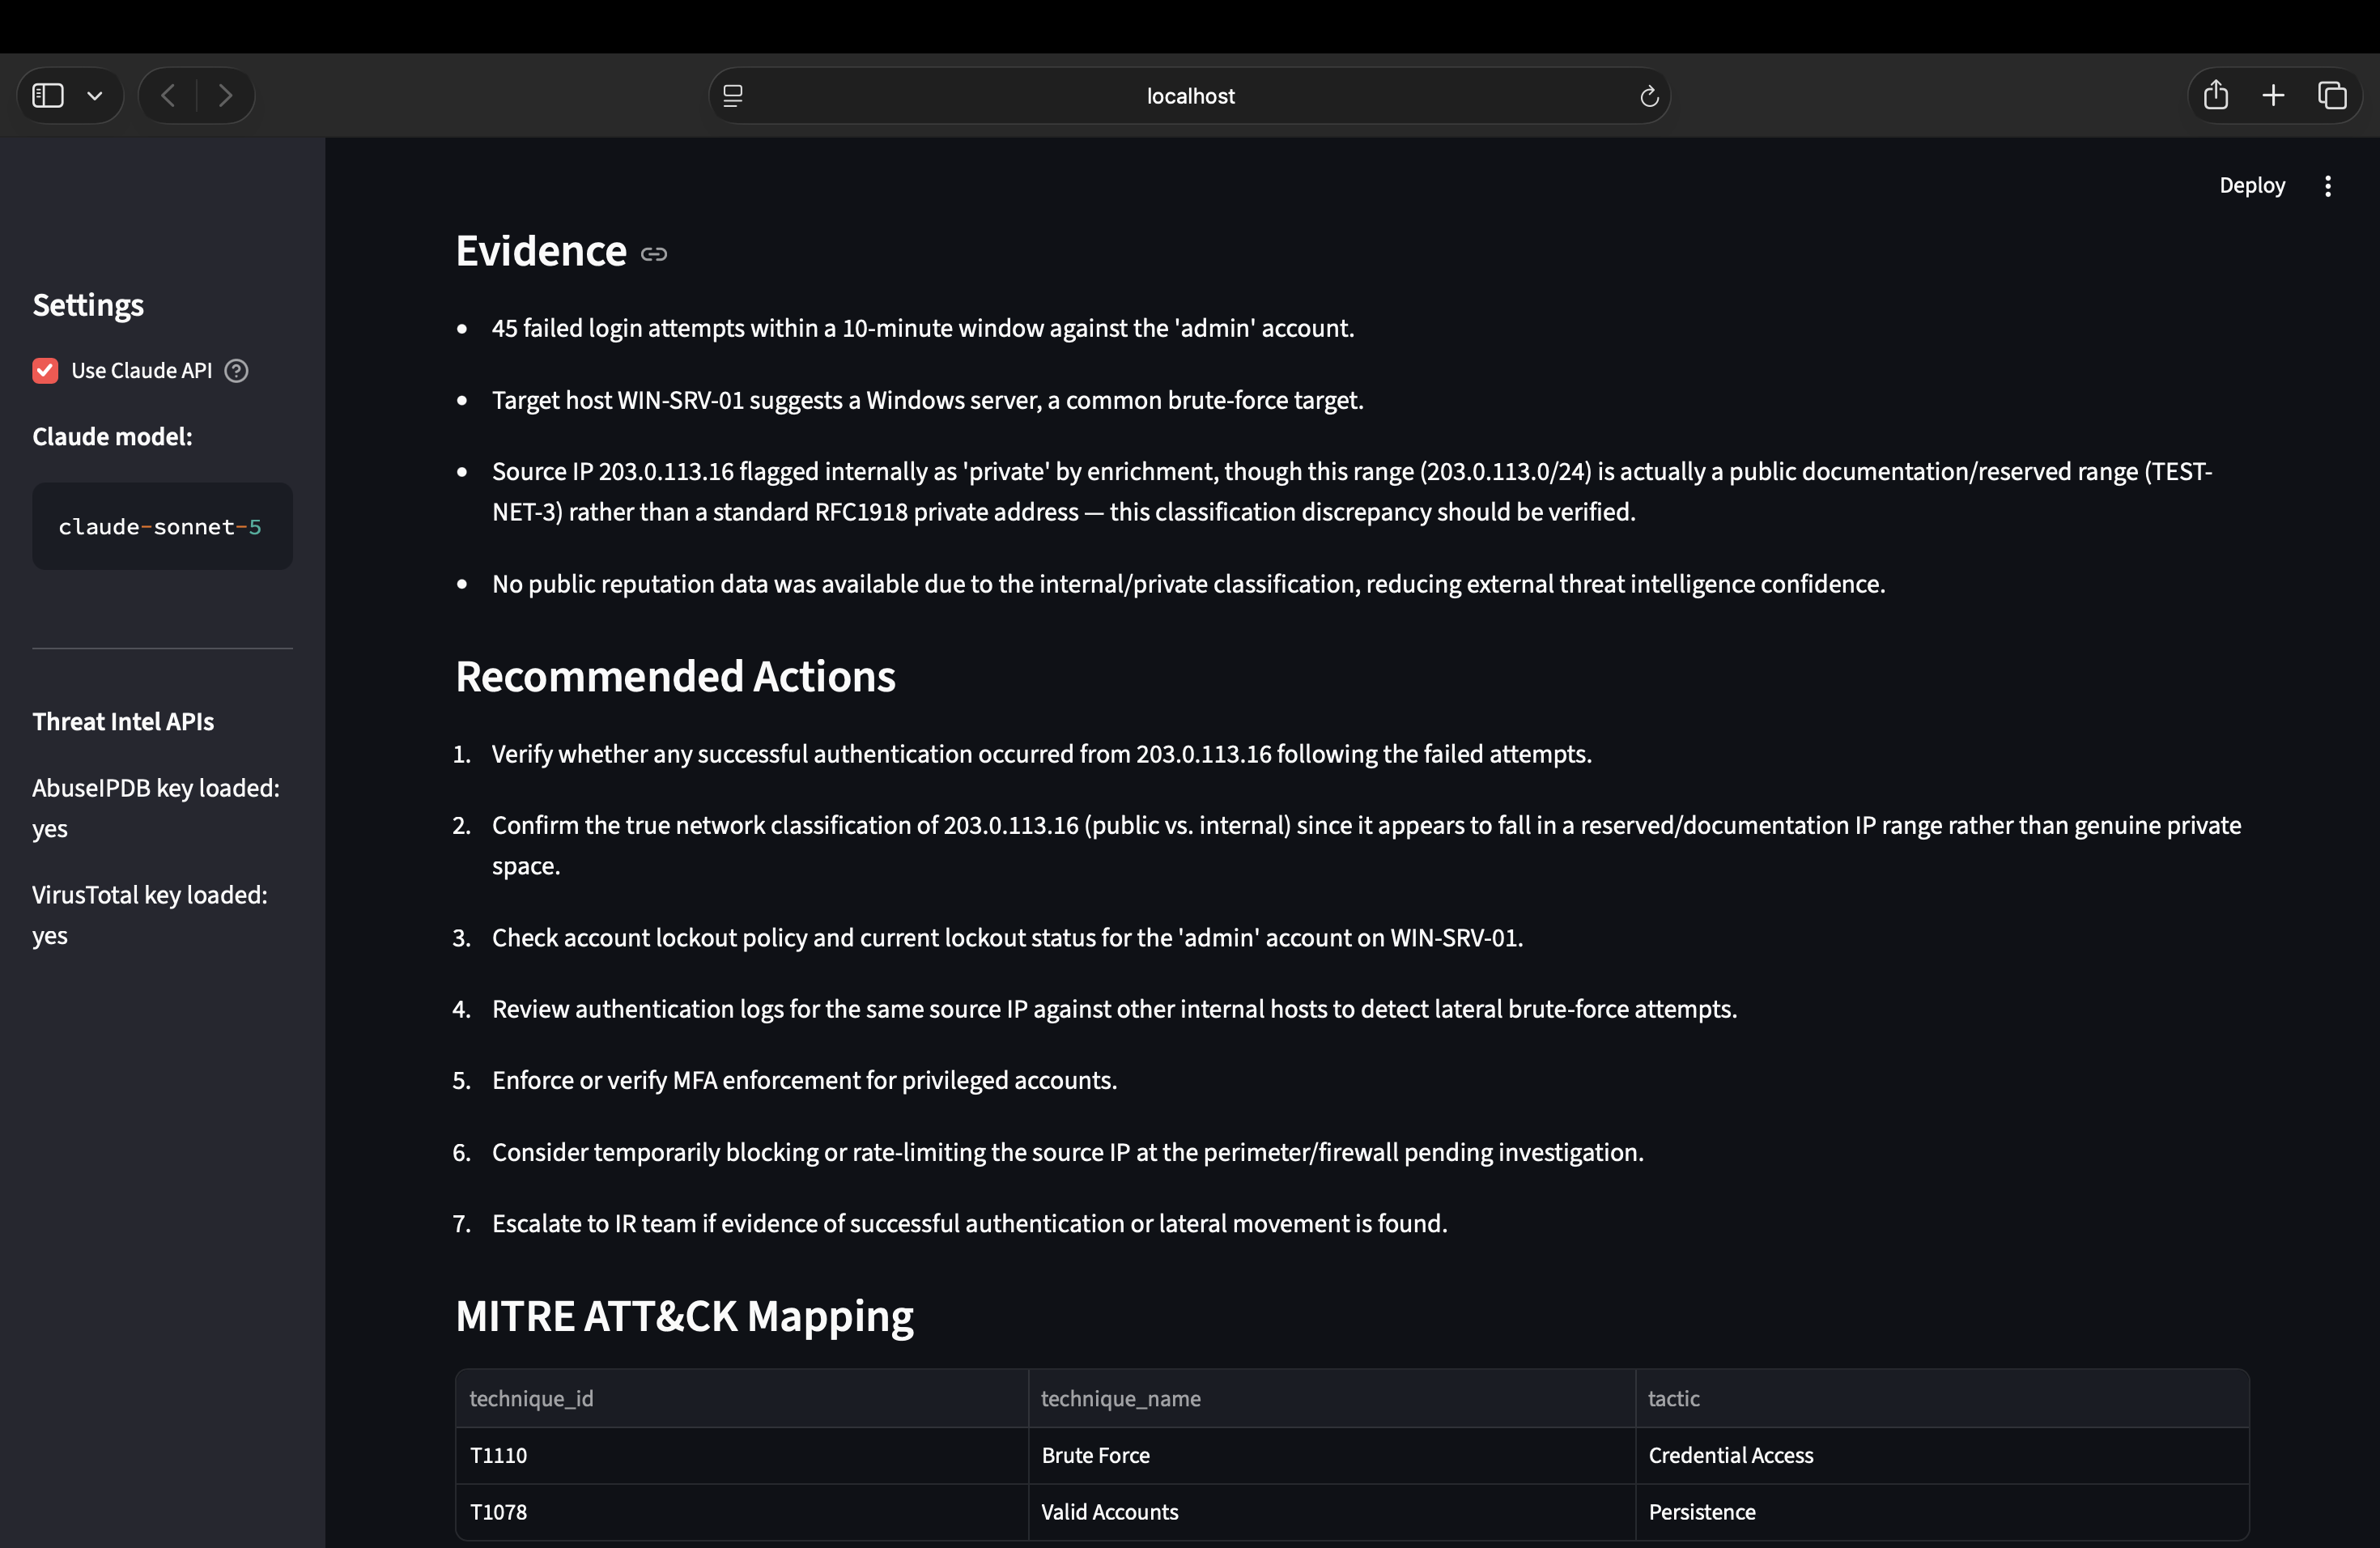Click the 'Source IP 203.0.113.16 flagged' bullet
2380x1548 pixels.
tap(1352, 492)
